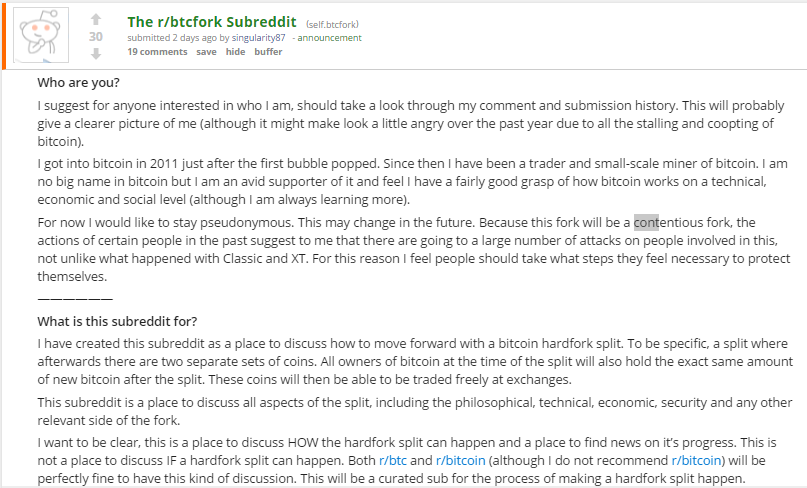Click the horizontal divider line below "themselves"
The width and height of the screenshot is (807, 488).
(x=75, y=297)
